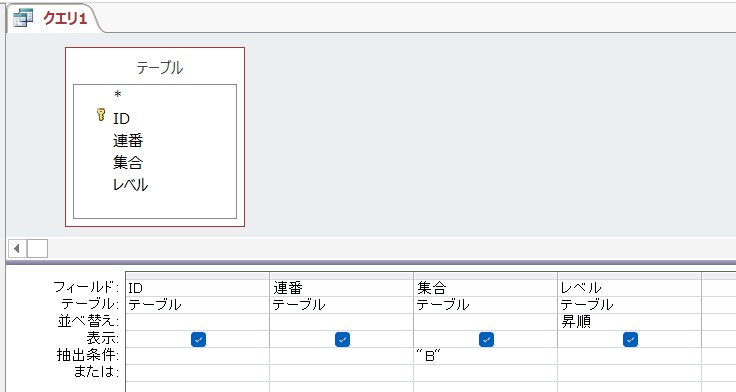Open the 昇順 sort cell for レベル

(x=629, y=322)
